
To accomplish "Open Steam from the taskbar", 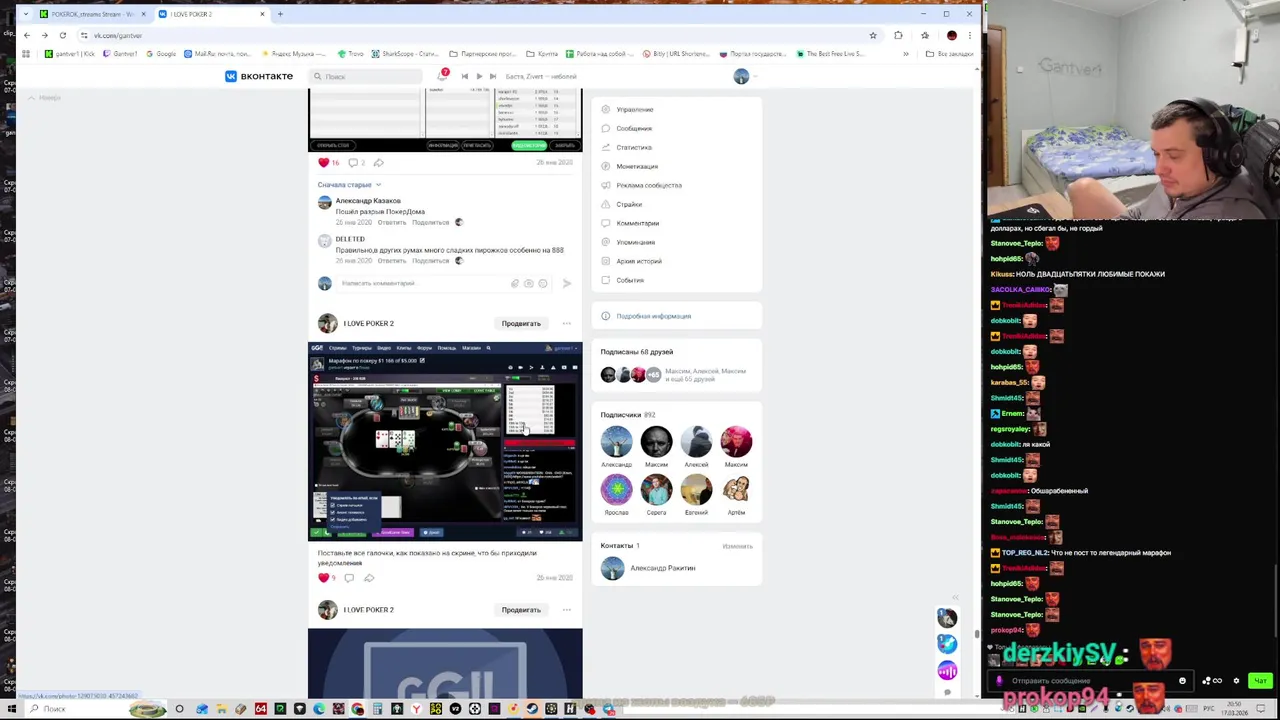I will 532,709.
